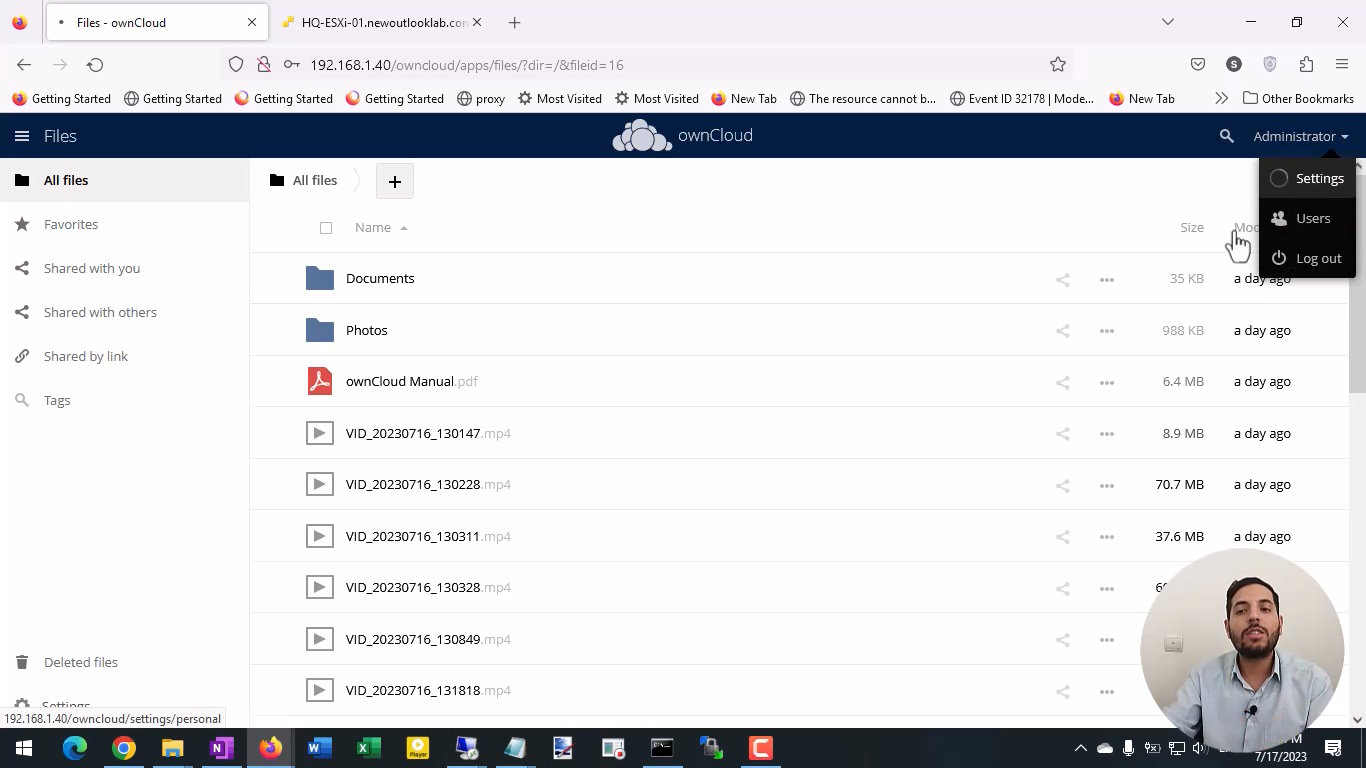
Task: Click the address bar URL field
Action: [x=647, y=64]
